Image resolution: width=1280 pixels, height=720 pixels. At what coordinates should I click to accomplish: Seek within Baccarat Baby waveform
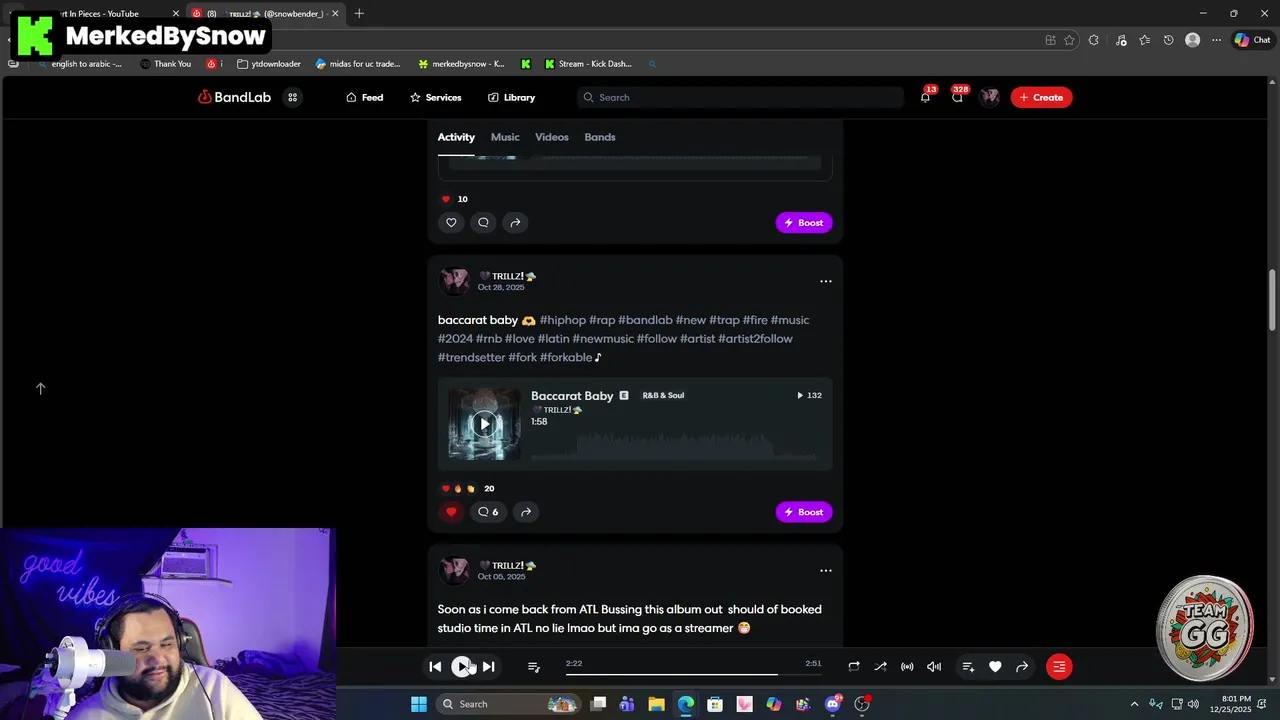tap(675, 445)
